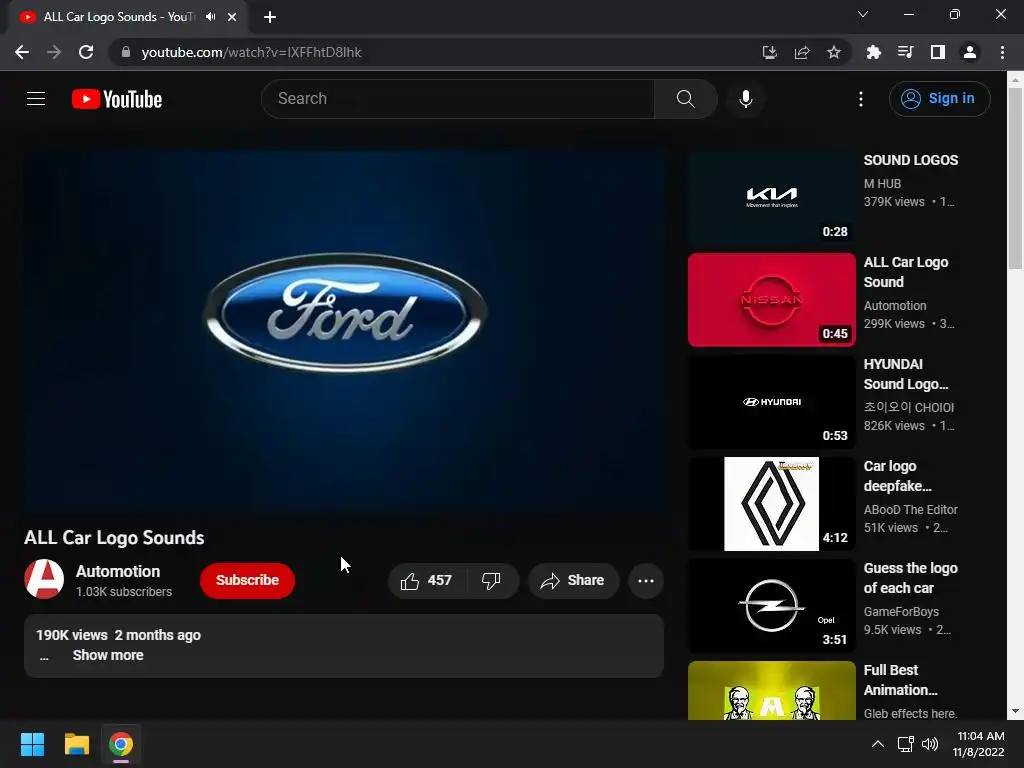Open media controls icon in toolbar

(906, 52)
